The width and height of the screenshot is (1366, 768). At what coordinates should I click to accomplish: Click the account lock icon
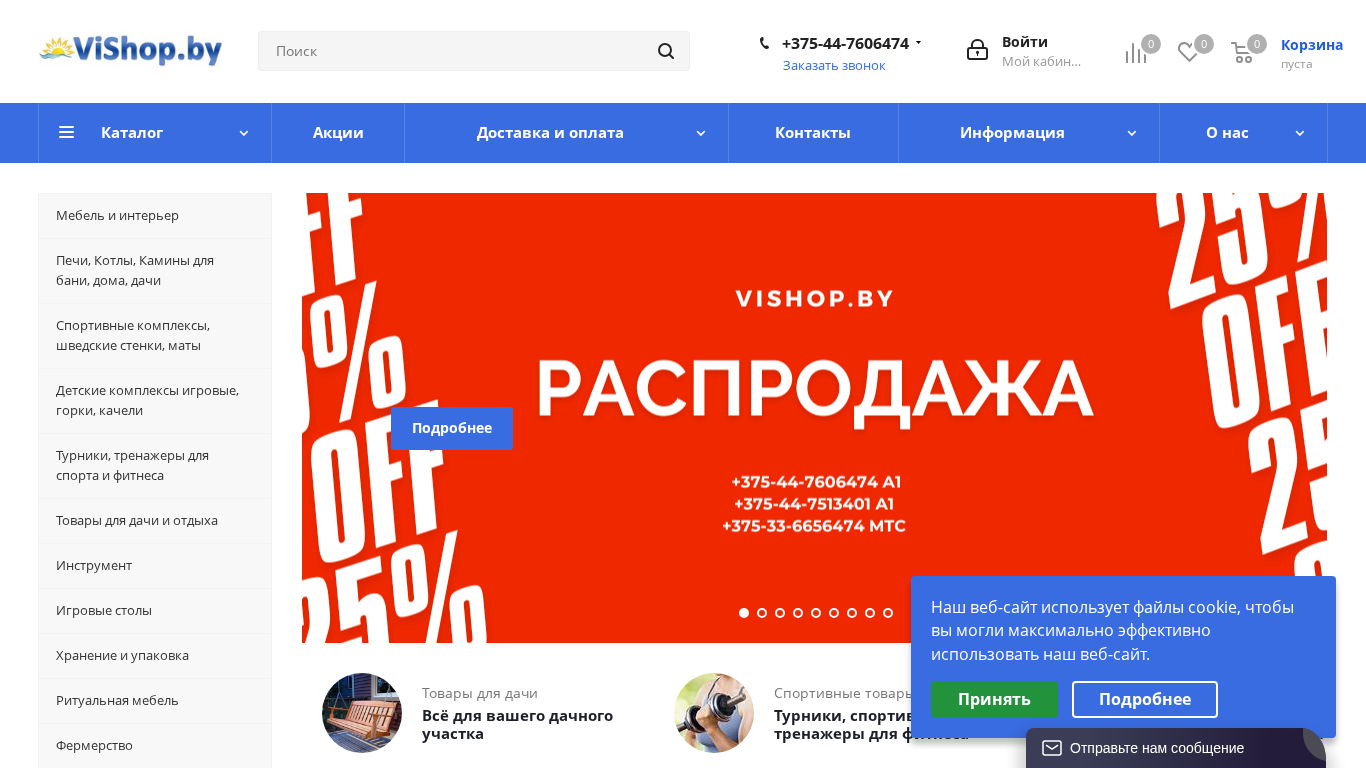977,50
